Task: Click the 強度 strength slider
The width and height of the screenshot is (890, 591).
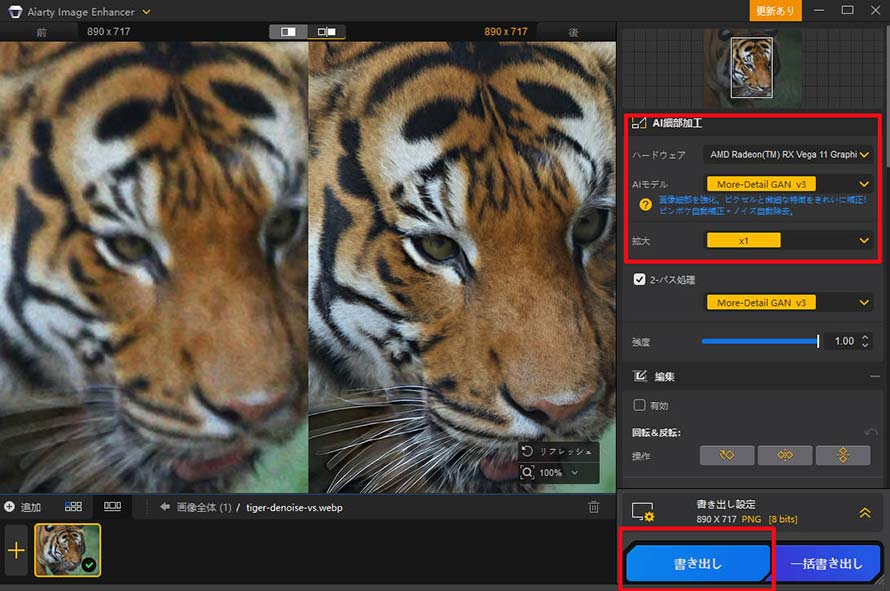Action: point(760,341)
